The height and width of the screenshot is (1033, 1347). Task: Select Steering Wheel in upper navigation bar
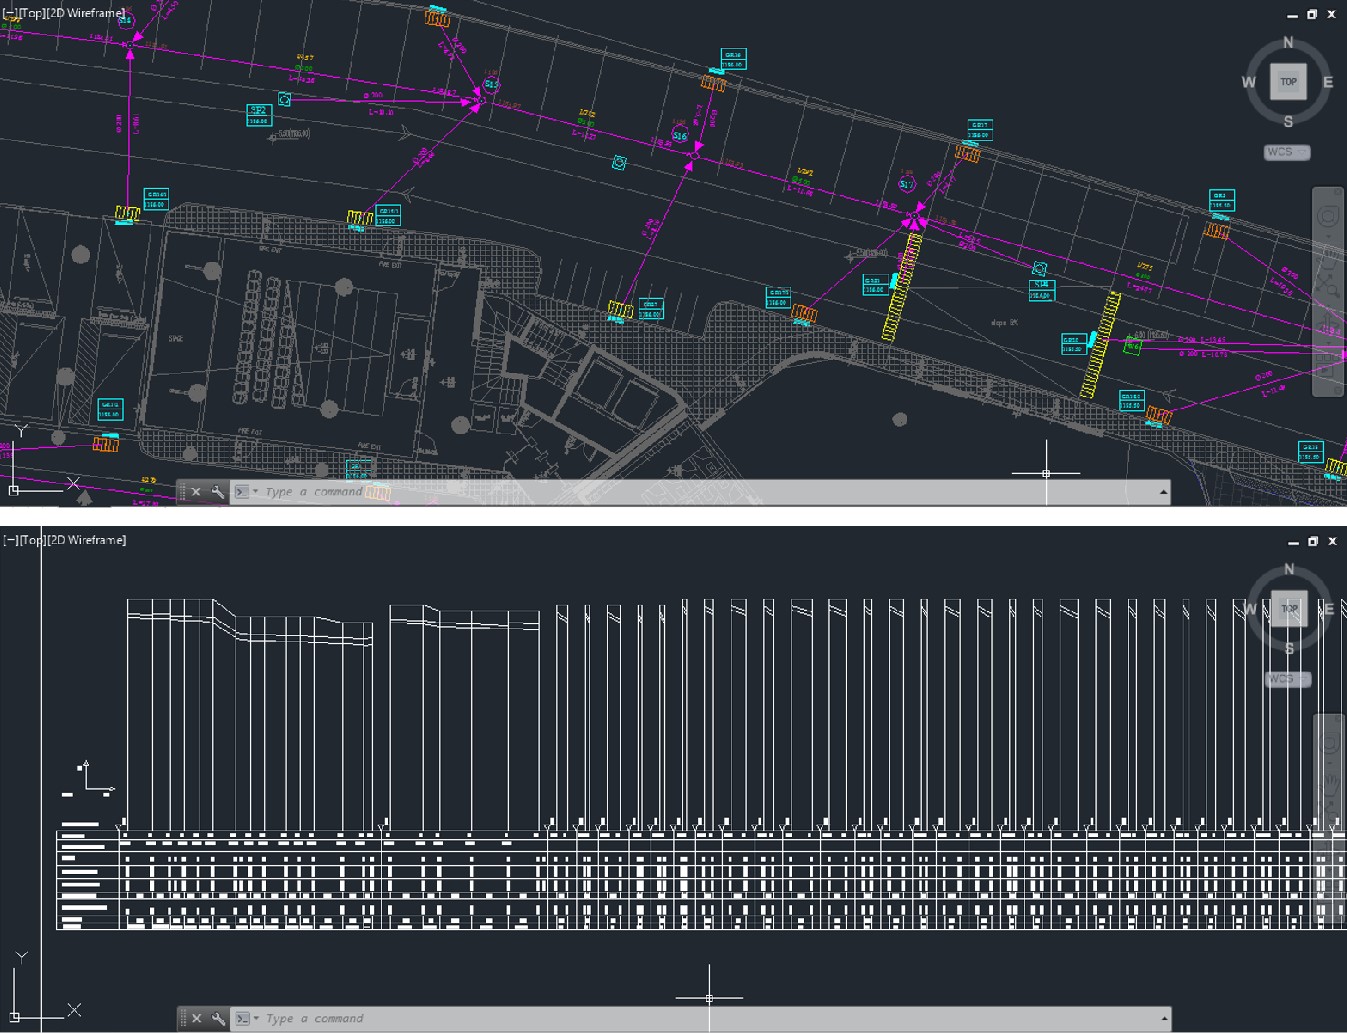1328,216
